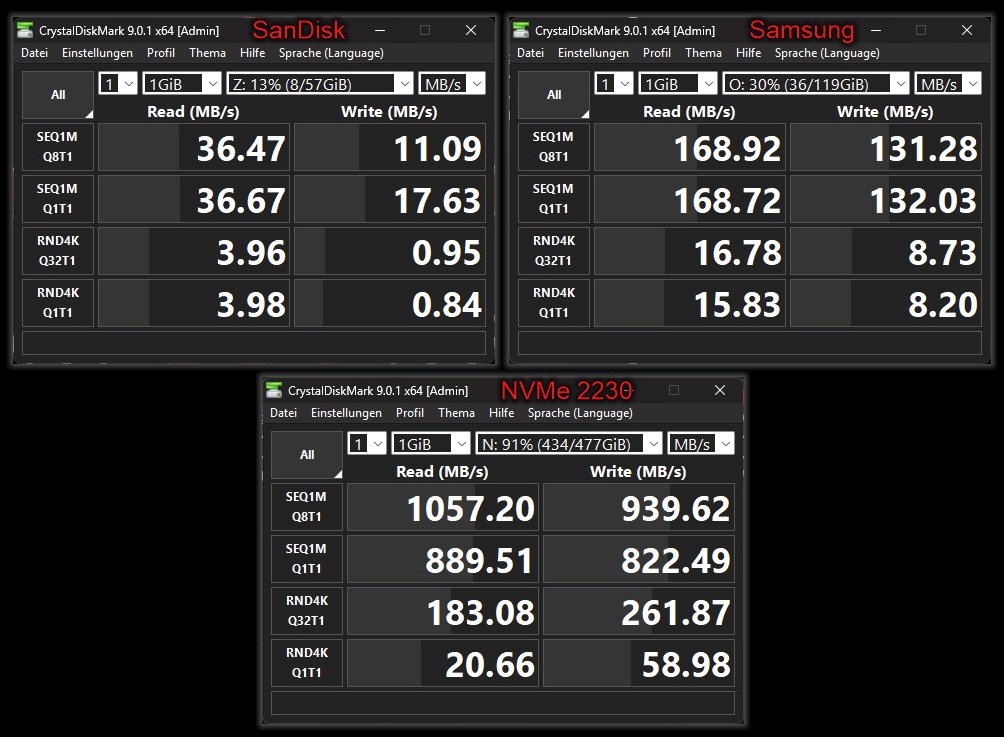Click the 36.47 read result in SanDisk window
This screenshot has height=737, width=1004.
pyautogui.click(x=194, y=147)
